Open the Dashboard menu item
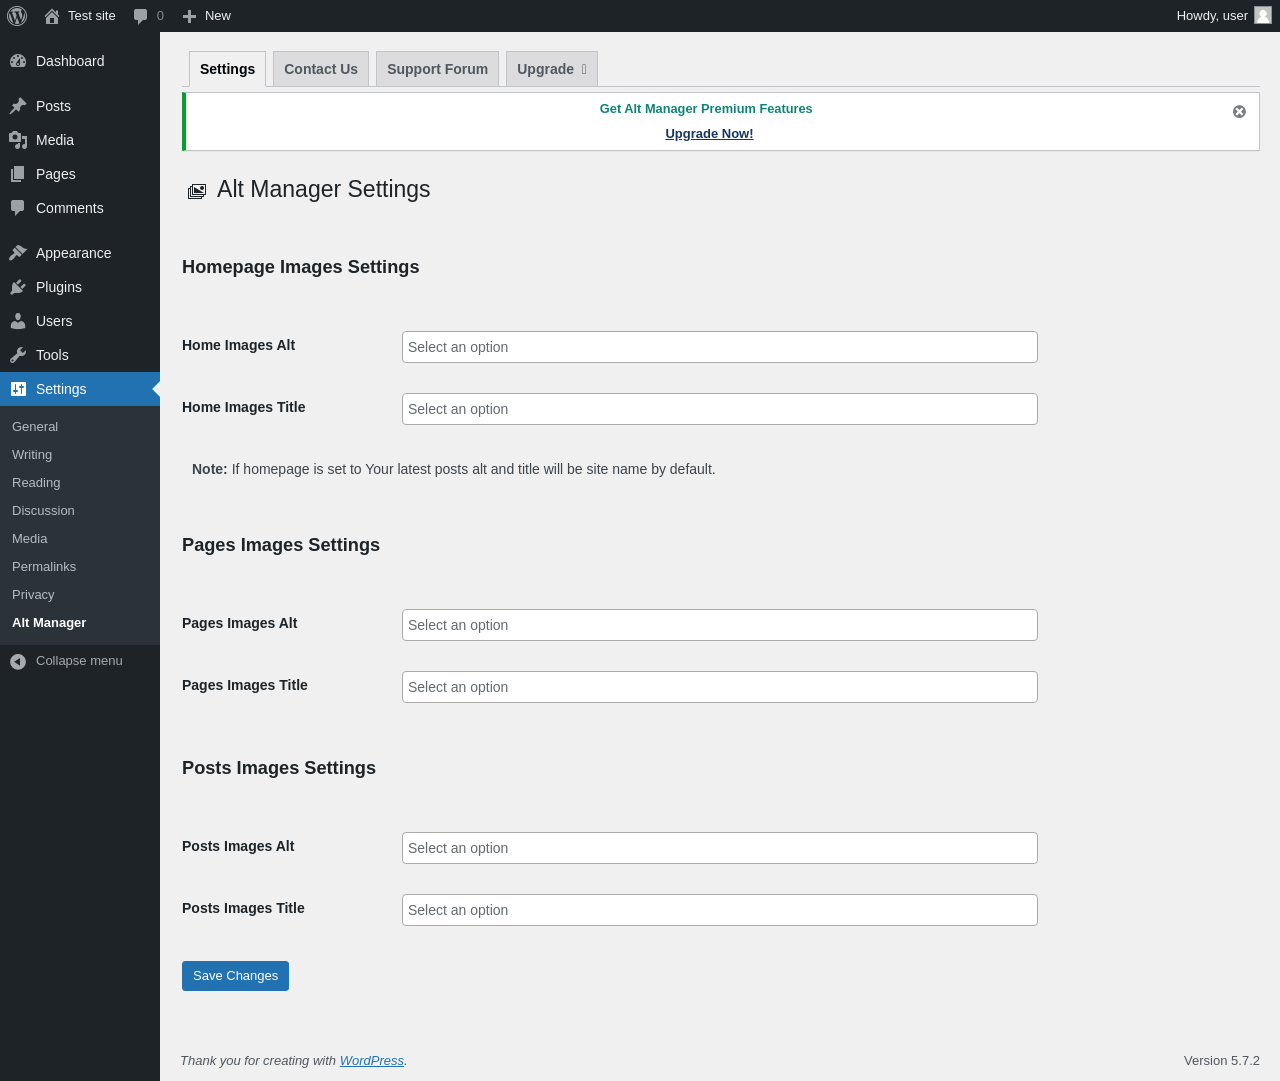The image size is (1280, 1081). 80,61
